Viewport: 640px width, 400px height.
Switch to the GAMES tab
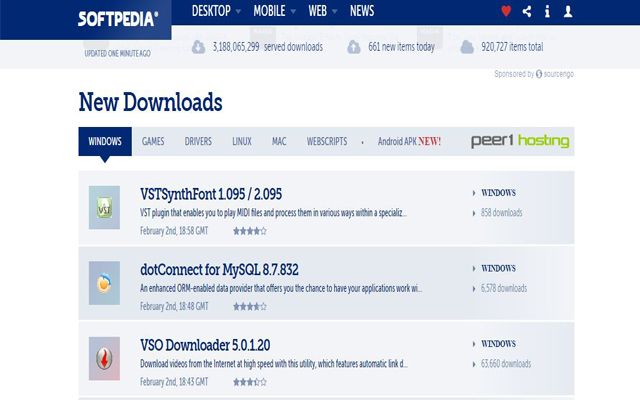pos(153,141)
